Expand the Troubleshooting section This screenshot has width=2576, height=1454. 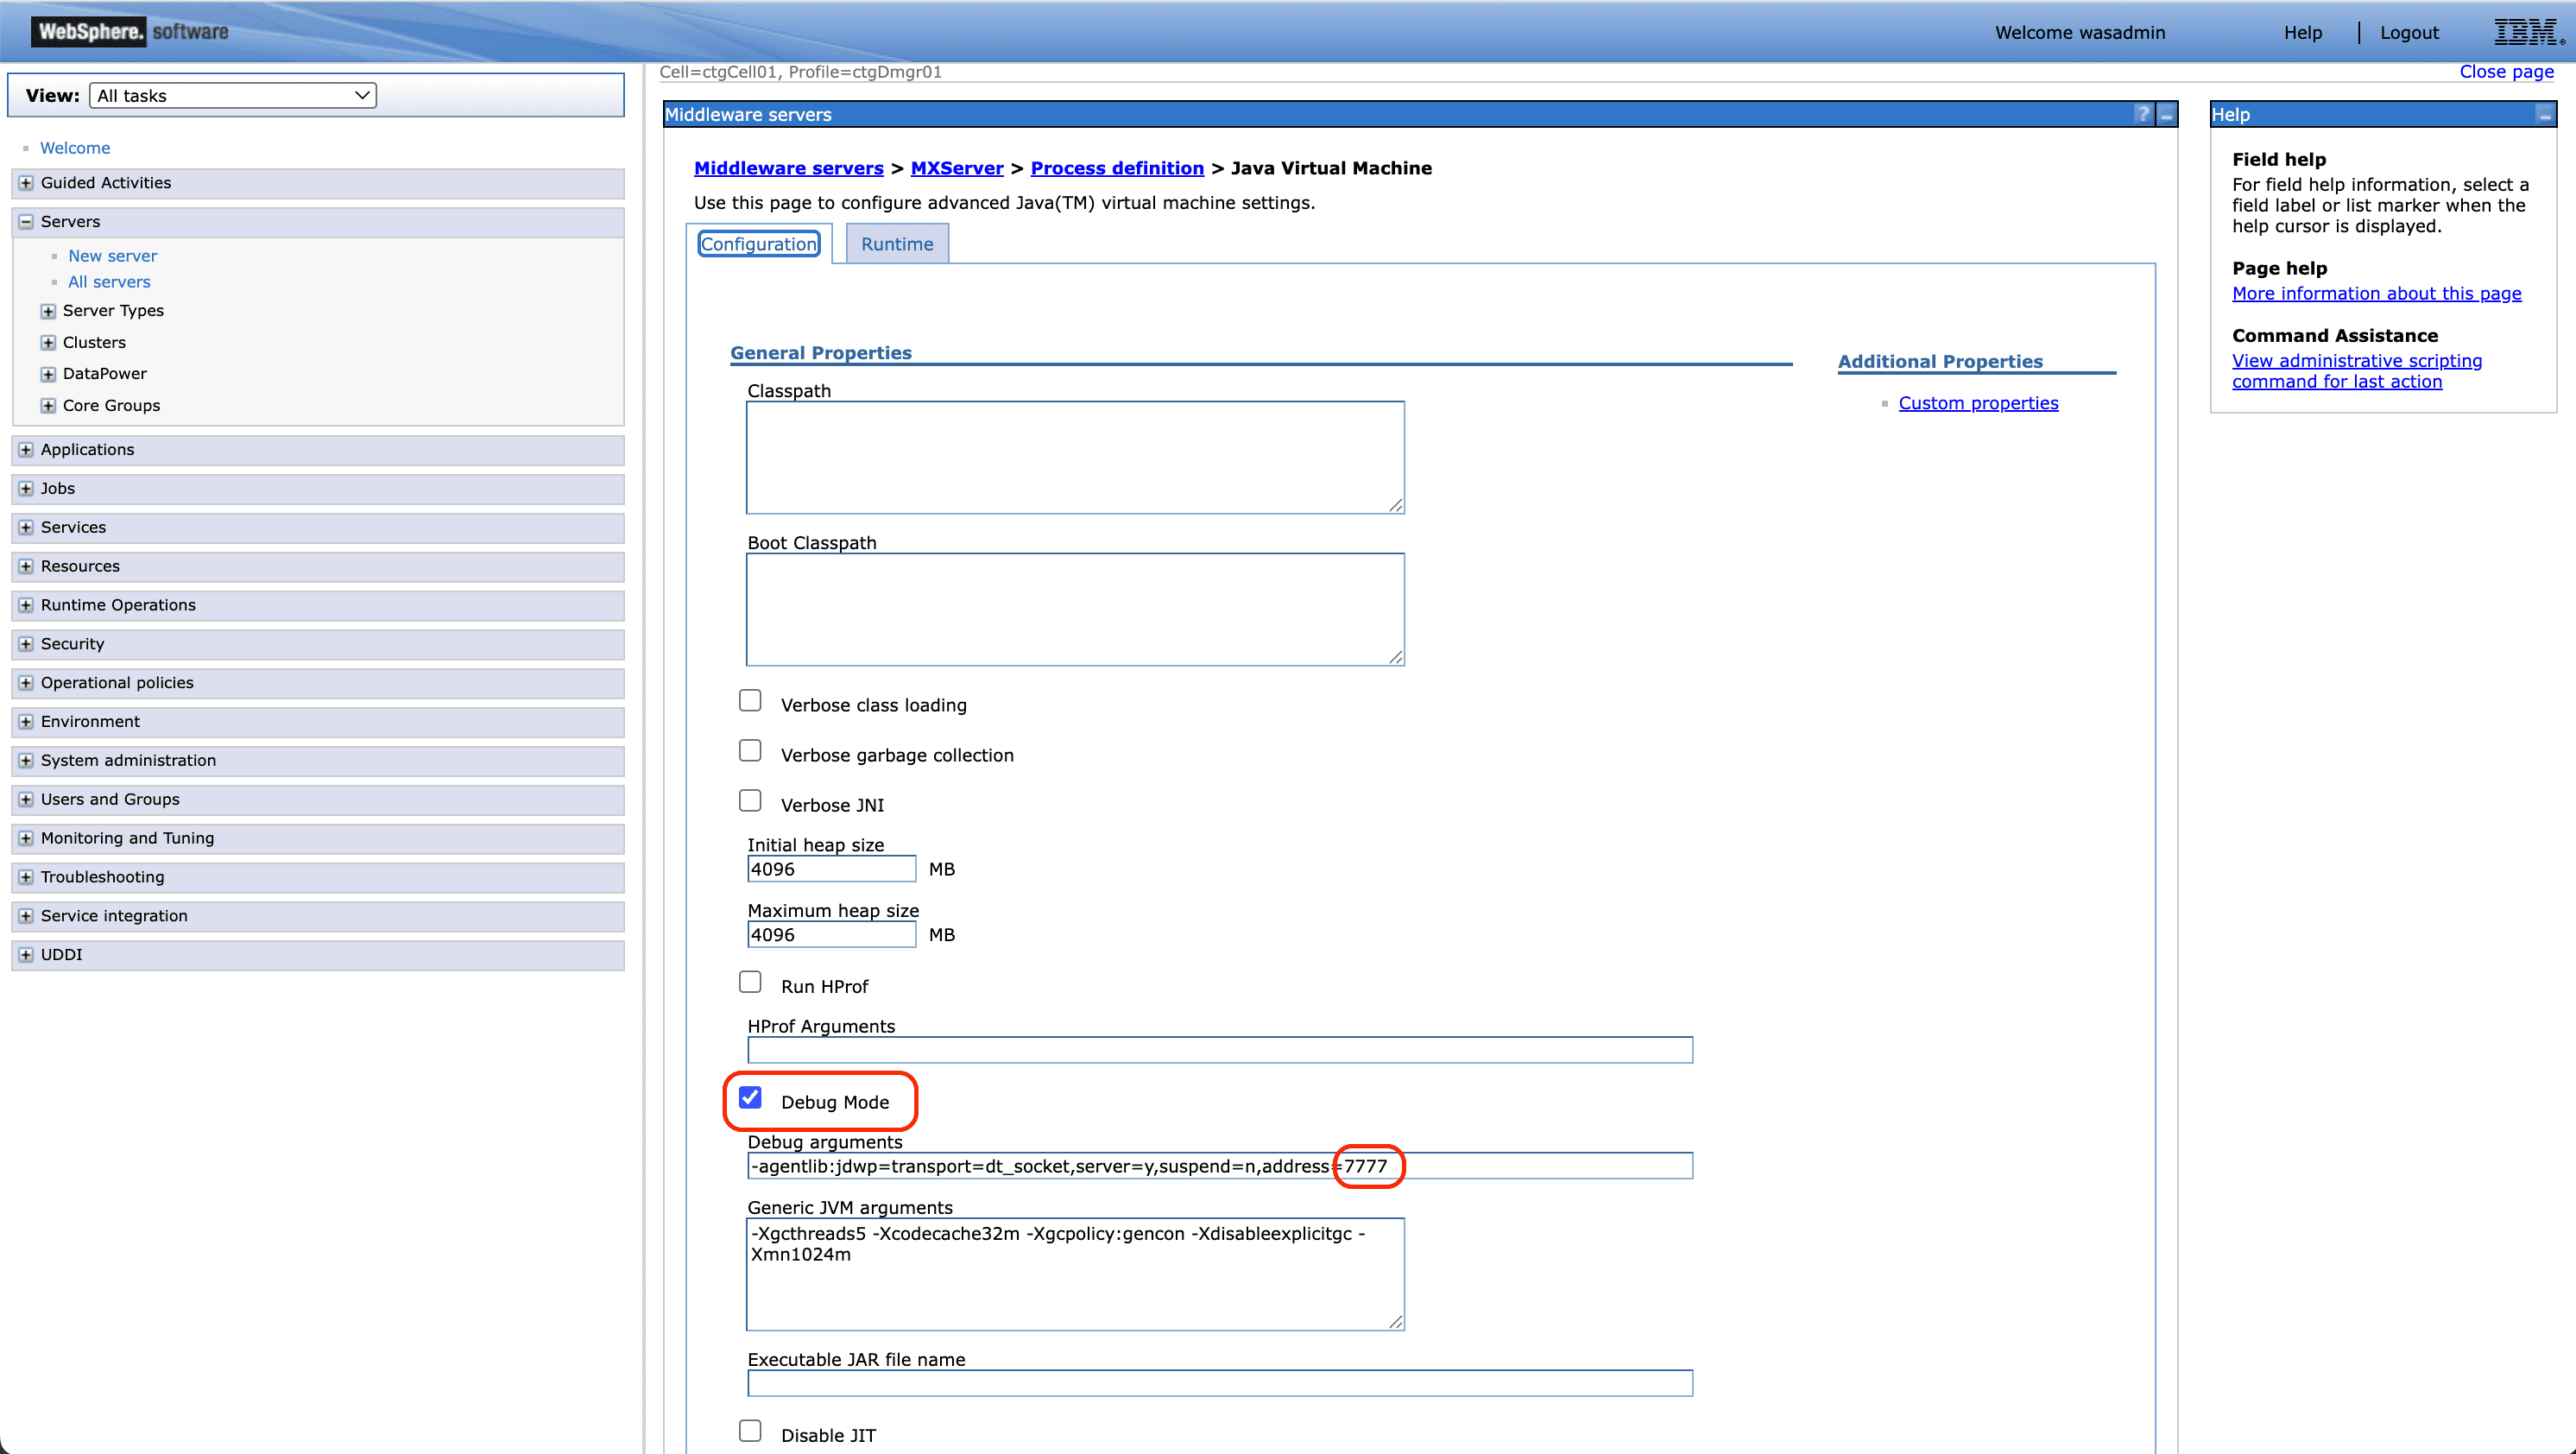point(26,878)
